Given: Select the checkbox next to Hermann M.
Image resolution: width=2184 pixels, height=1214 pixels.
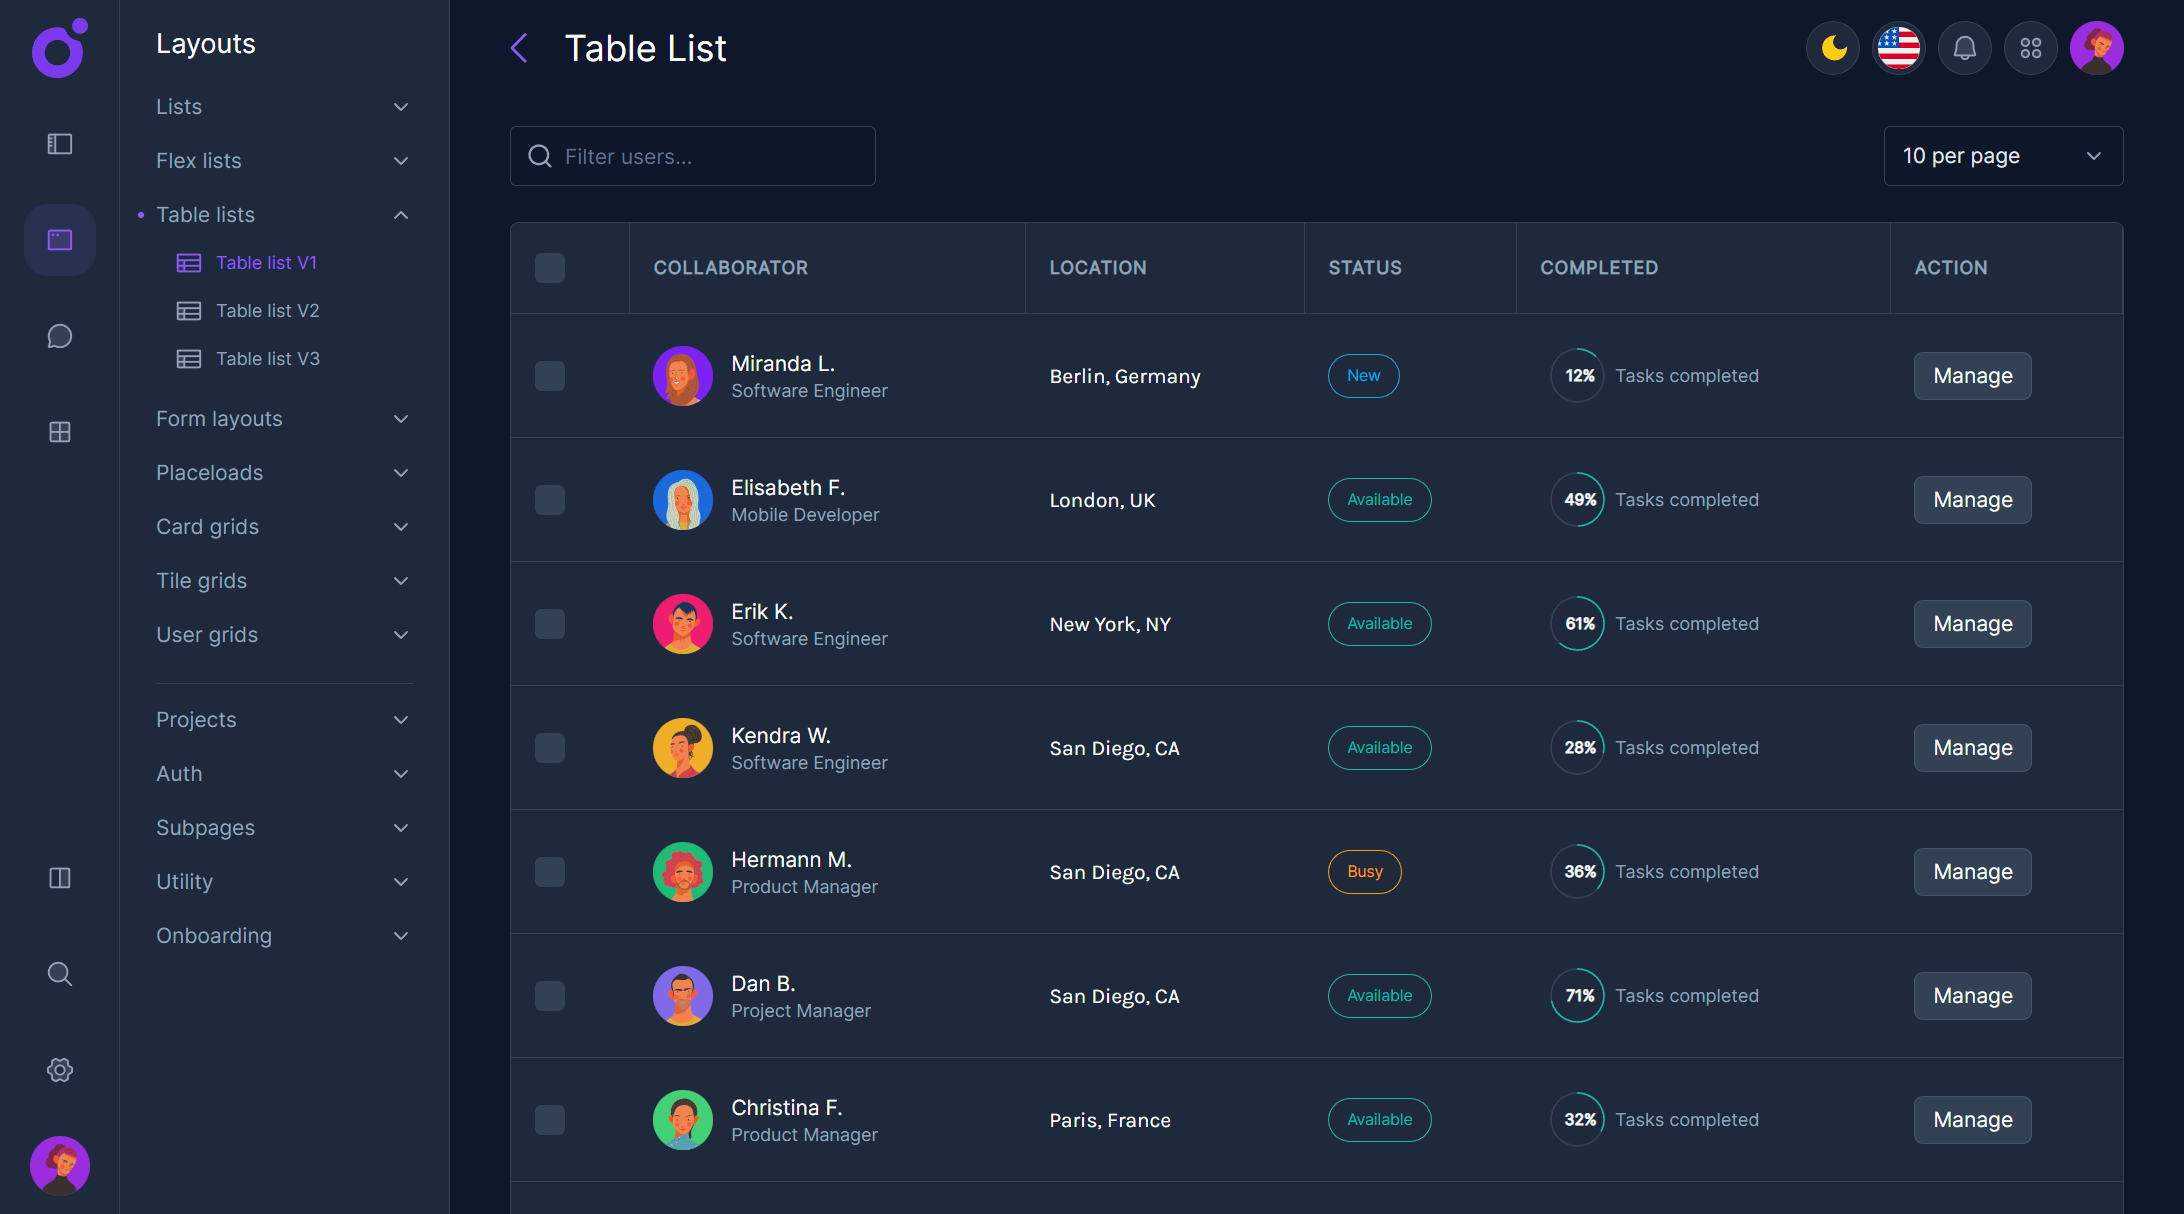Looking at the screenshot, I should (x=549, y=871).
